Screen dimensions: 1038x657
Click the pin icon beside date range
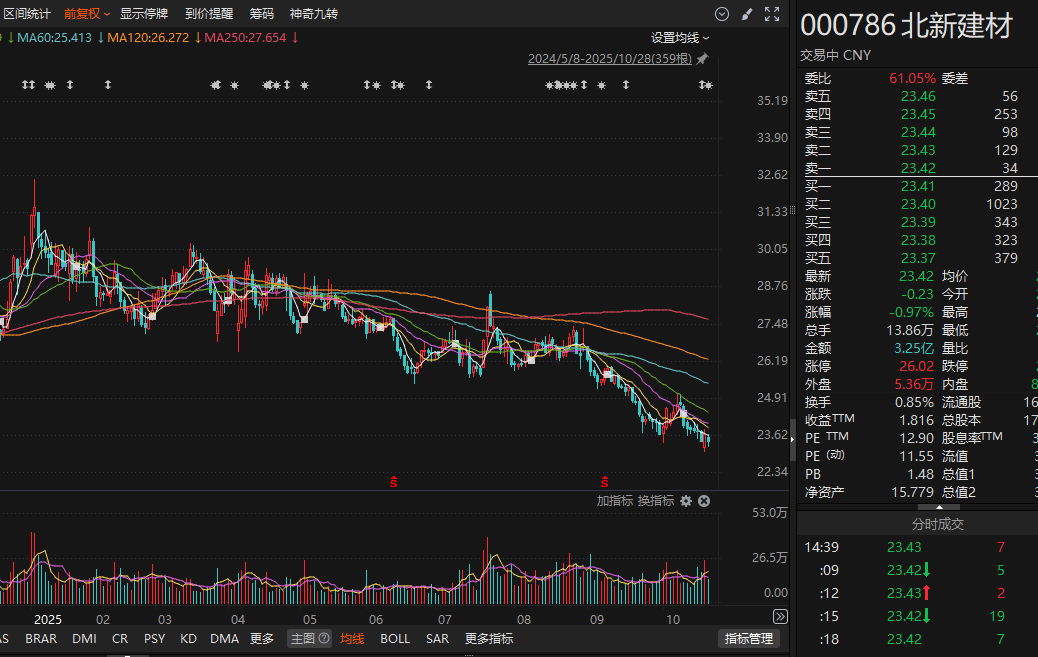point(702,59)
